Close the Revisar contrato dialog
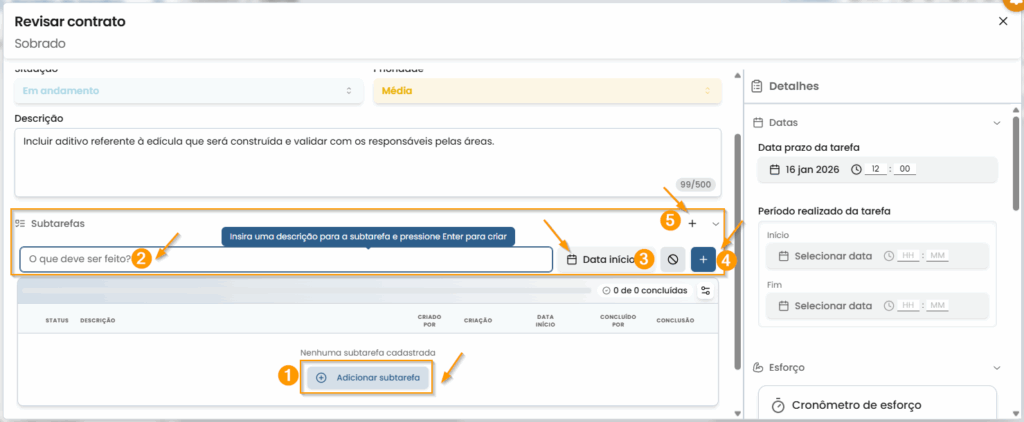The height and width of the screenshot is (422, 1024). pos(1003,21)
